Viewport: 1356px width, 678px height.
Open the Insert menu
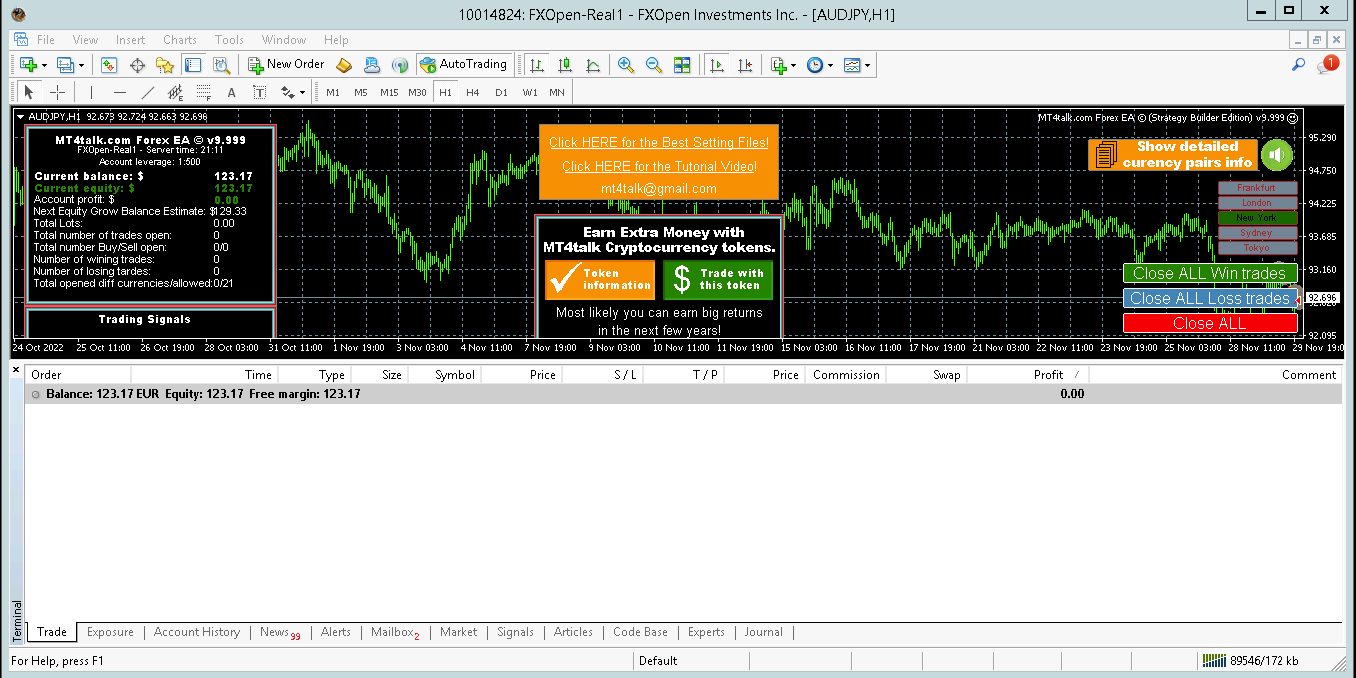pos(131,40)
